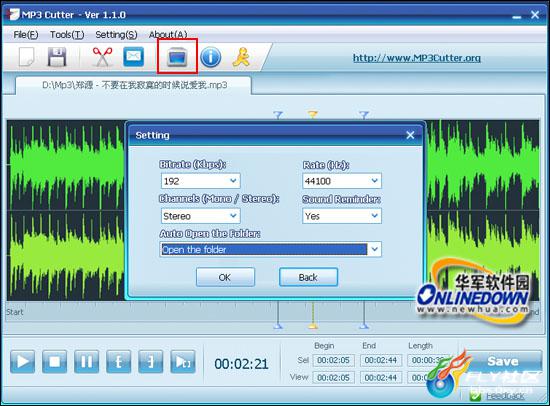Click the yellow playhead marker above waveform
This screenshot has width=550, height=406.
(x=313, y=114)
